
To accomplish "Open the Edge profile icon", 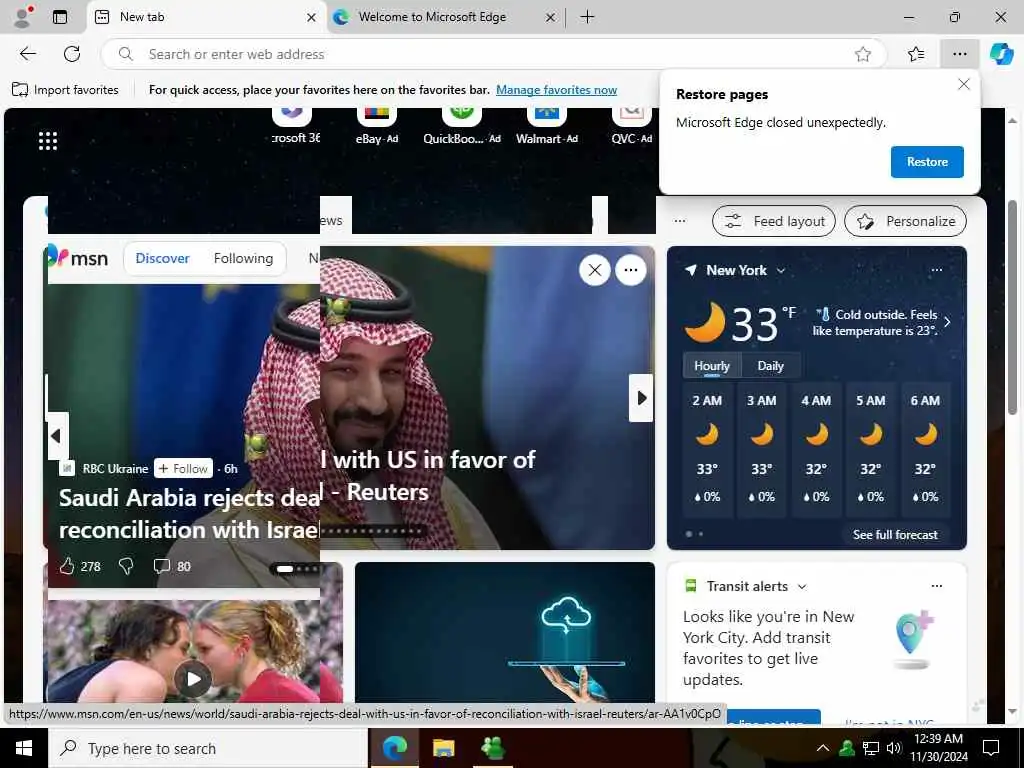I will [x=24, y=16].
